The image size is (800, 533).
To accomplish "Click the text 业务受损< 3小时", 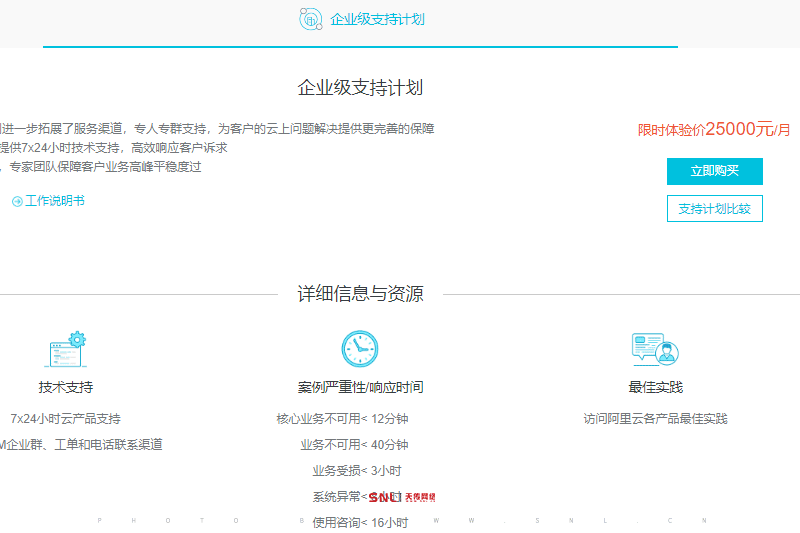I will tap(357, 471).
